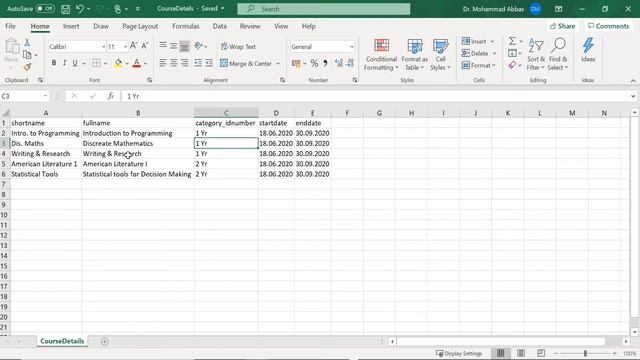Screen dimensions: 640x360
Task: Open Cell Styles gallery
Action: (x=440, y=55)
